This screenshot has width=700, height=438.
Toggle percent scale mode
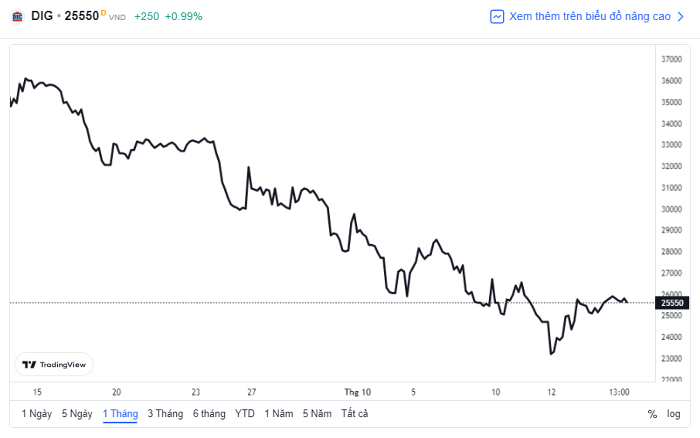point(652,414)
